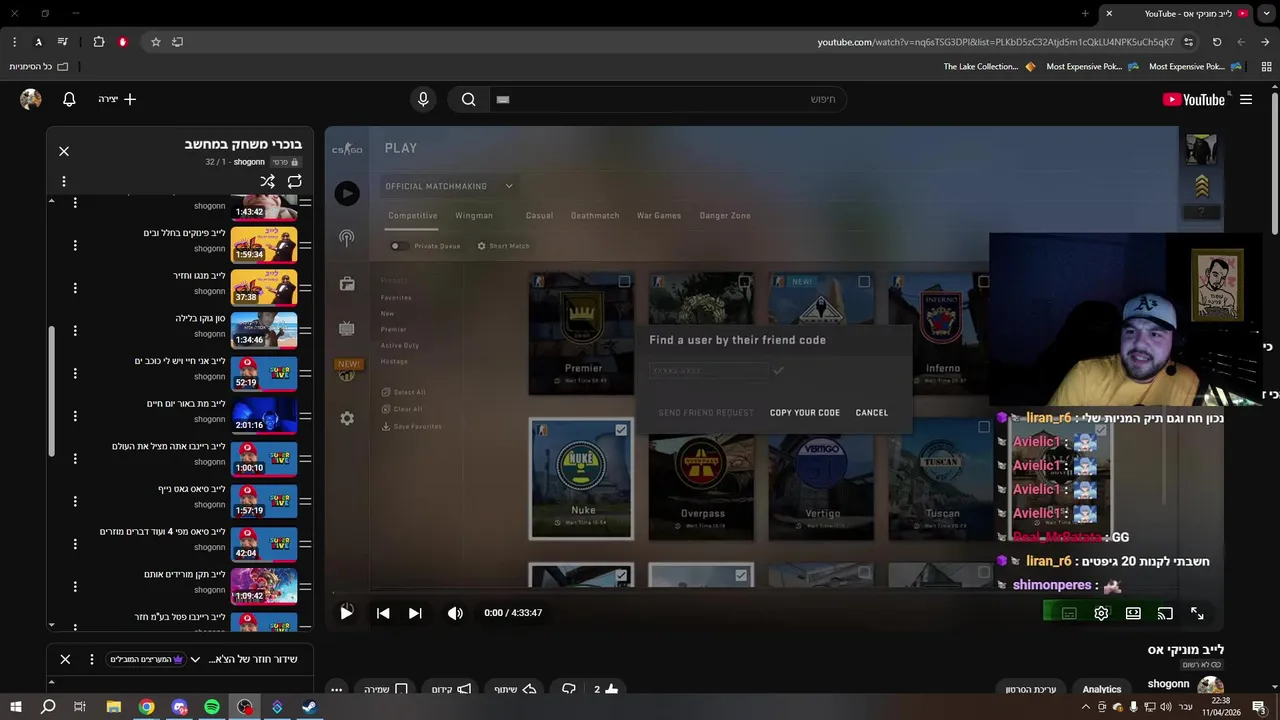Viewport: 1280px width, 720px height.
Task: Play the video
Action: (x=346, y=613)
